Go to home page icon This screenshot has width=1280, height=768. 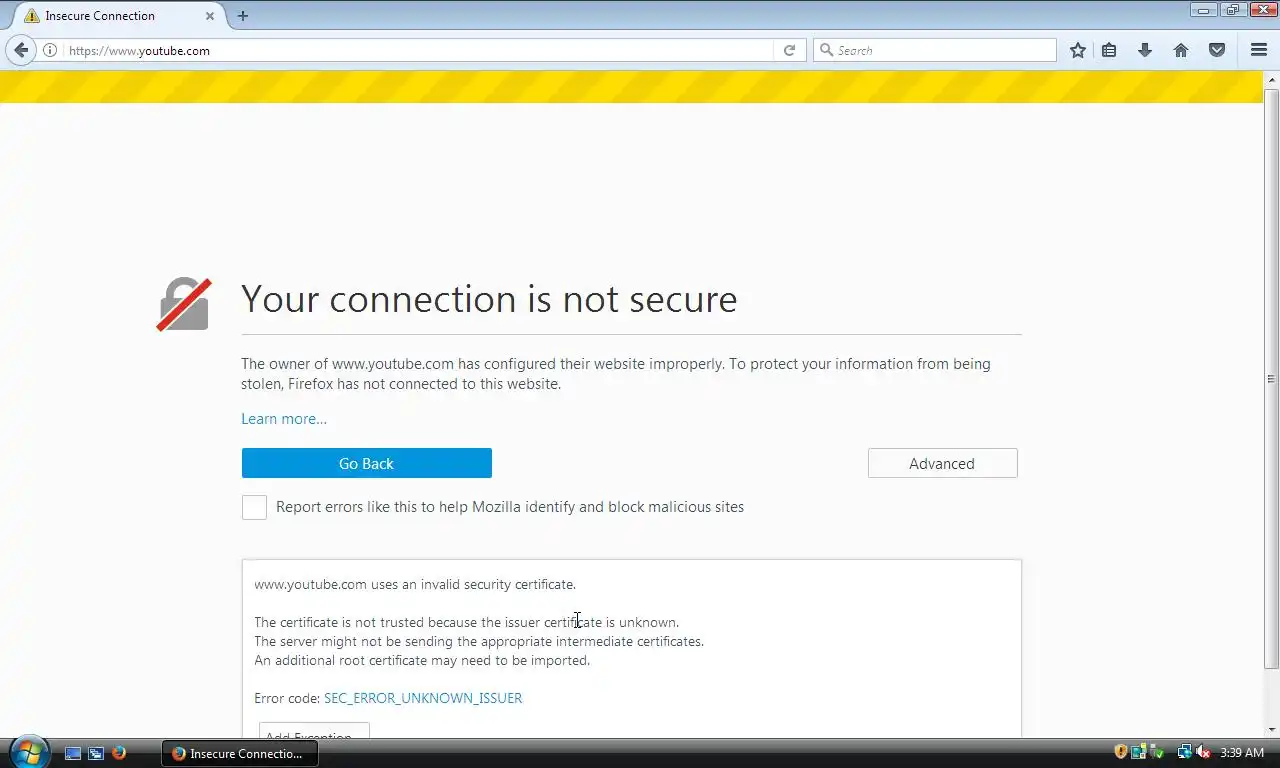(x=1181, y=50)
